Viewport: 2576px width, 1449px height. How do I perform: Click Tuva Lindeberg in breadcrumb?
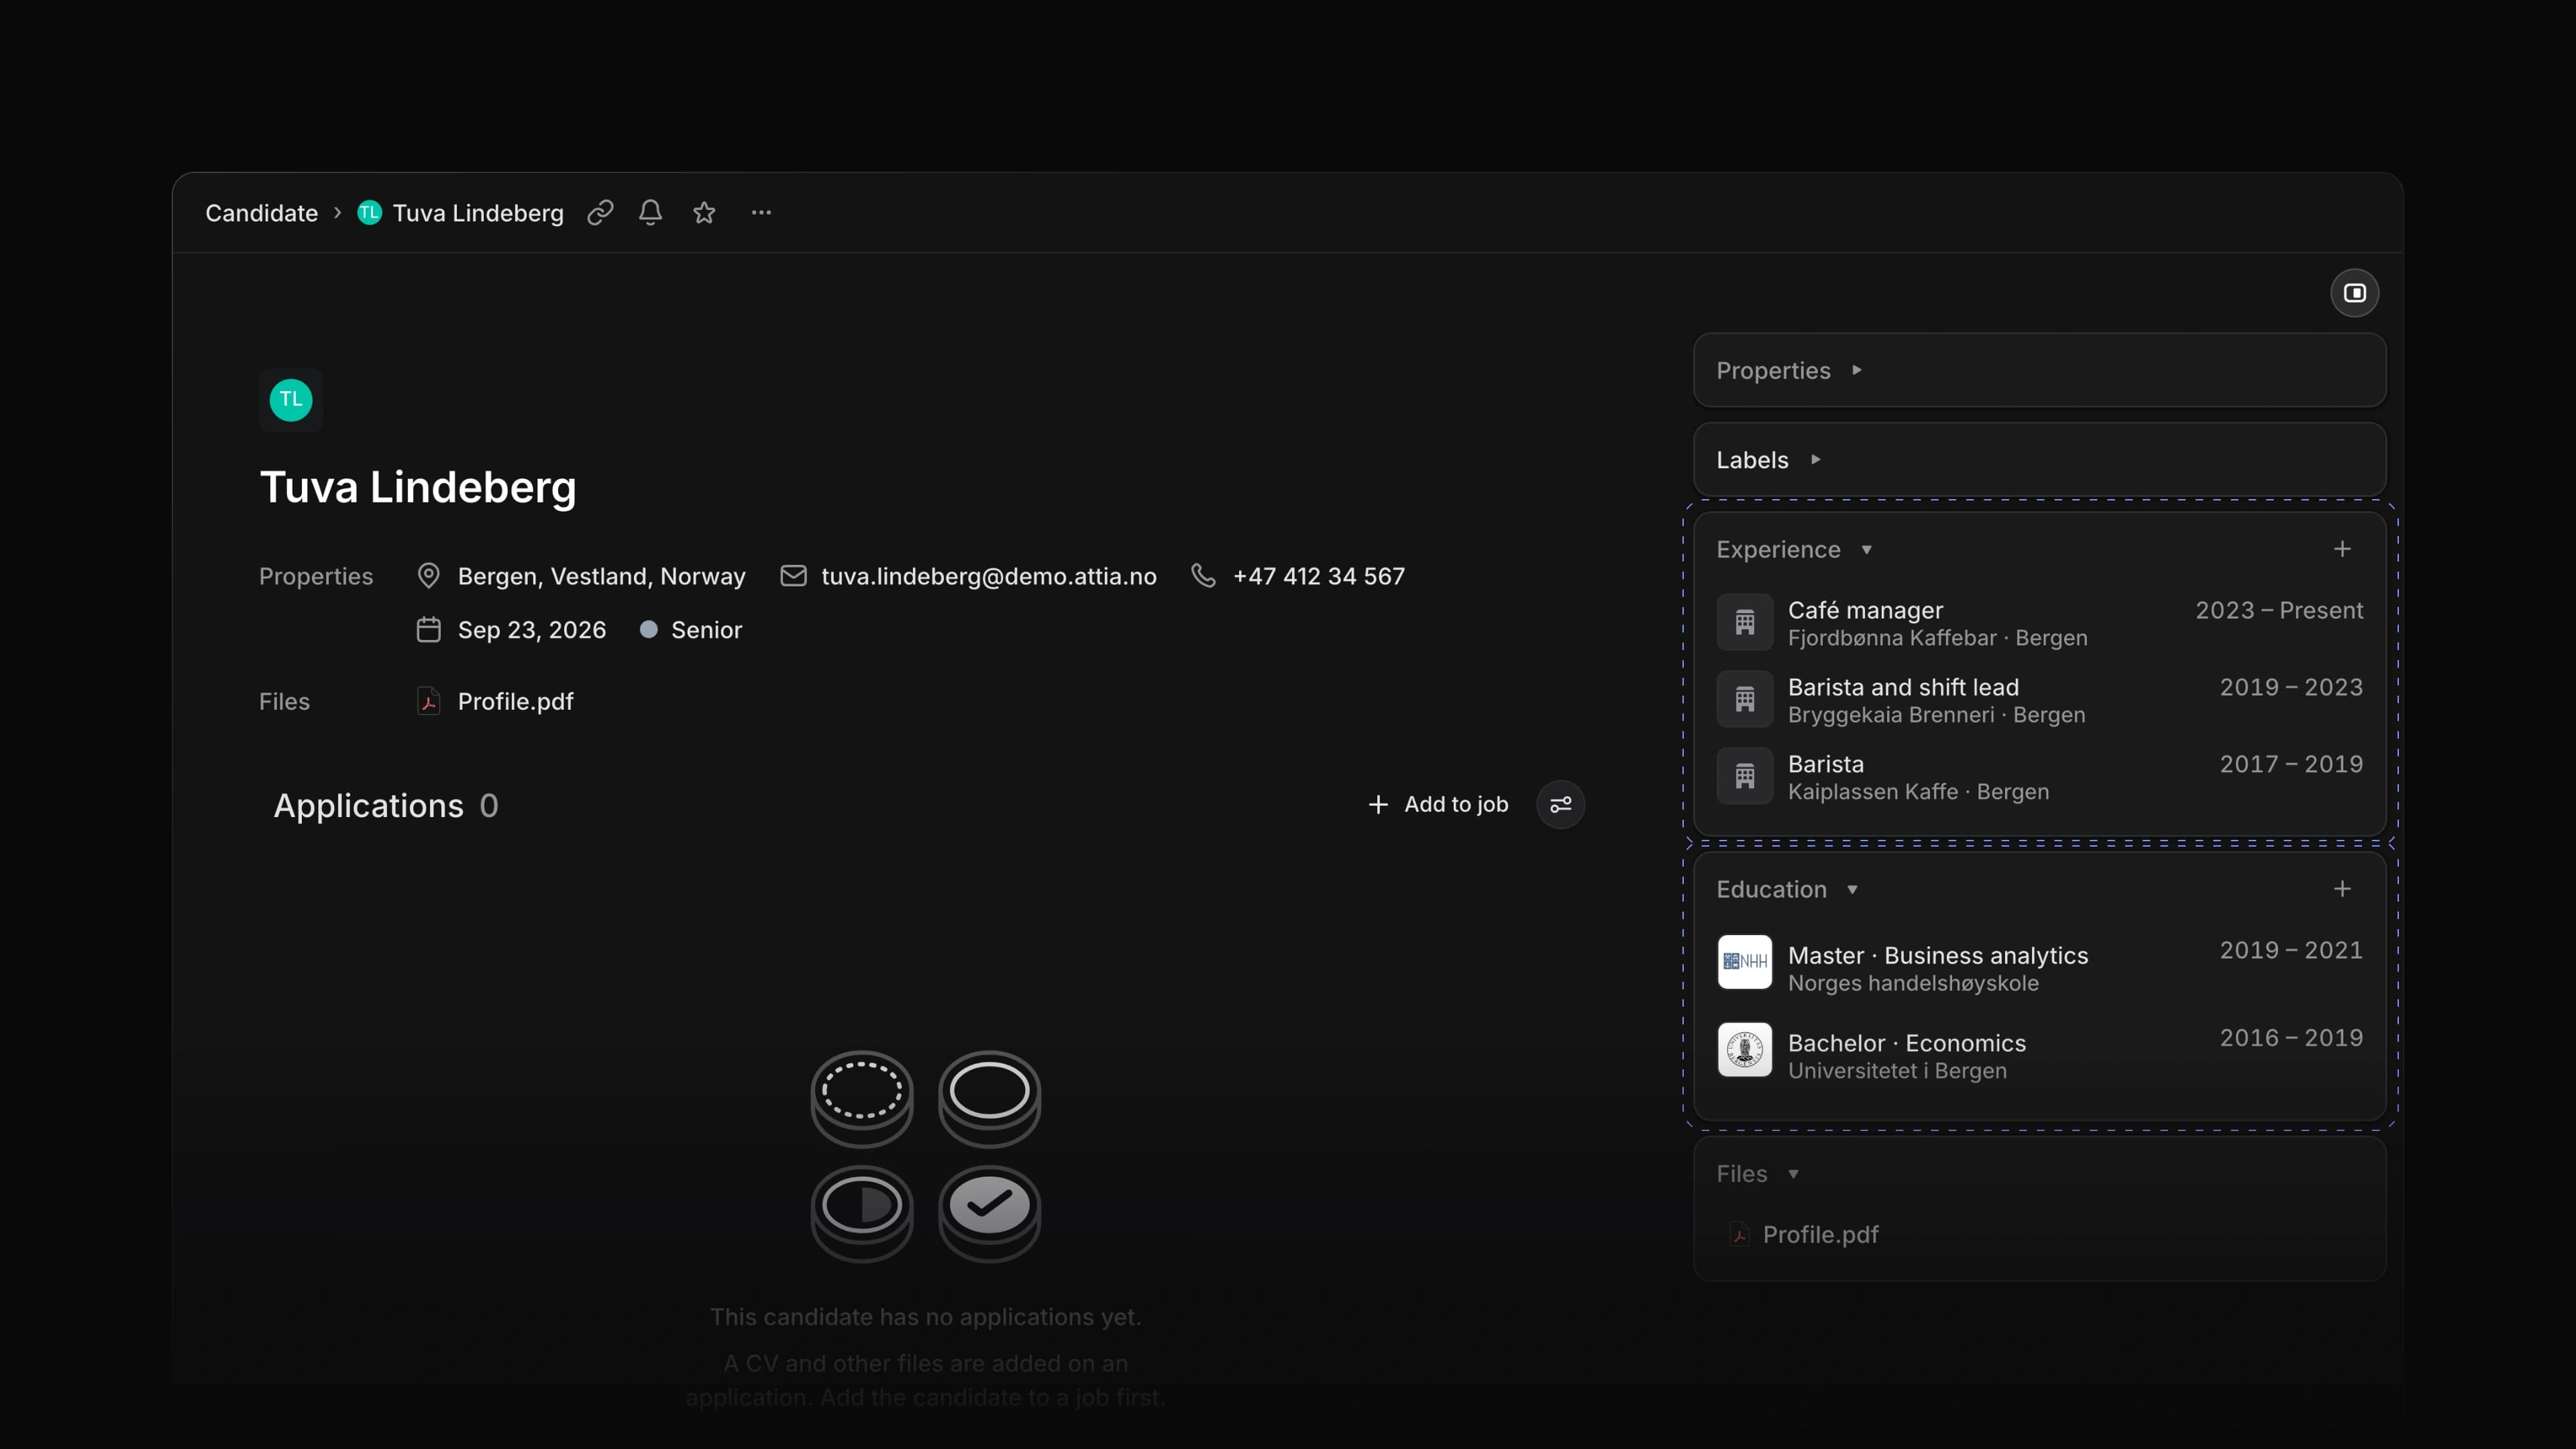click(478, 213)
